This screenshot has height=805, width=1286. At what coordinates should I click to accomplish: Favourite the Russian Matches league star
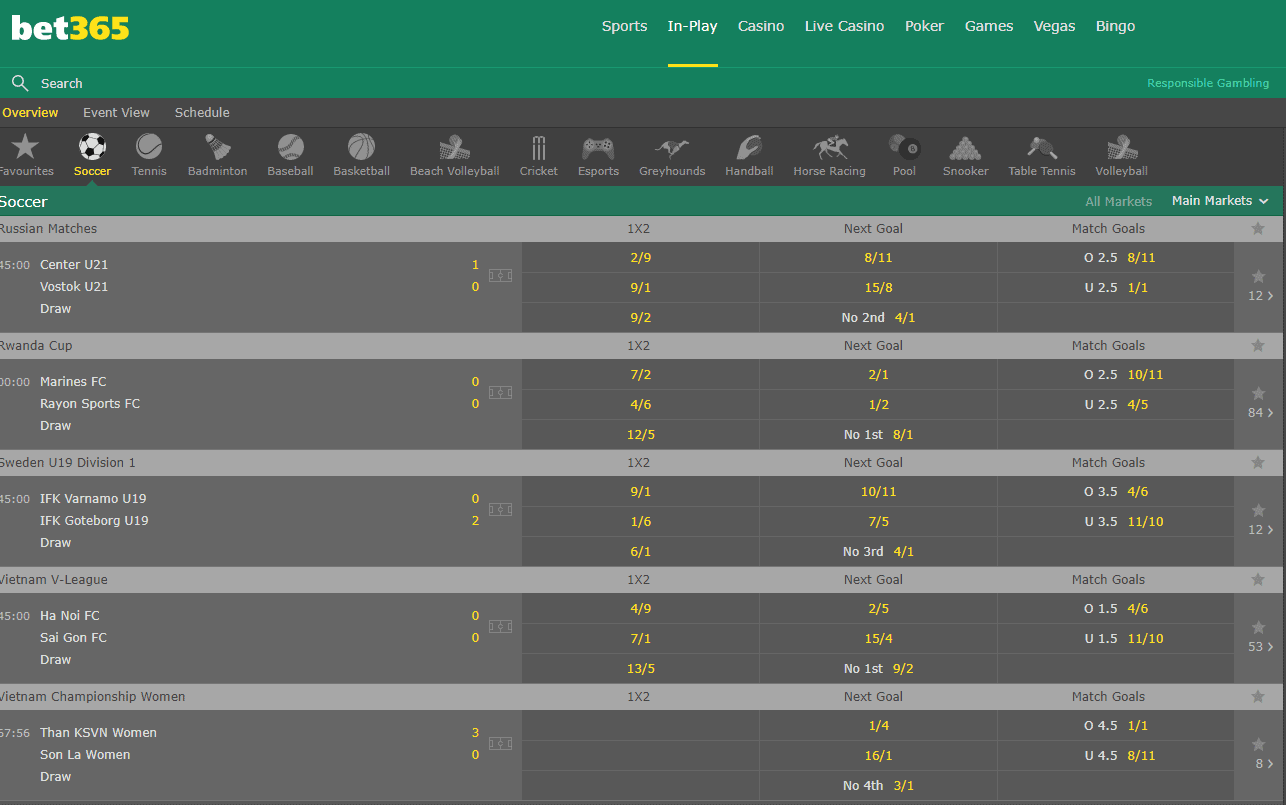[x=1258, y=228]
